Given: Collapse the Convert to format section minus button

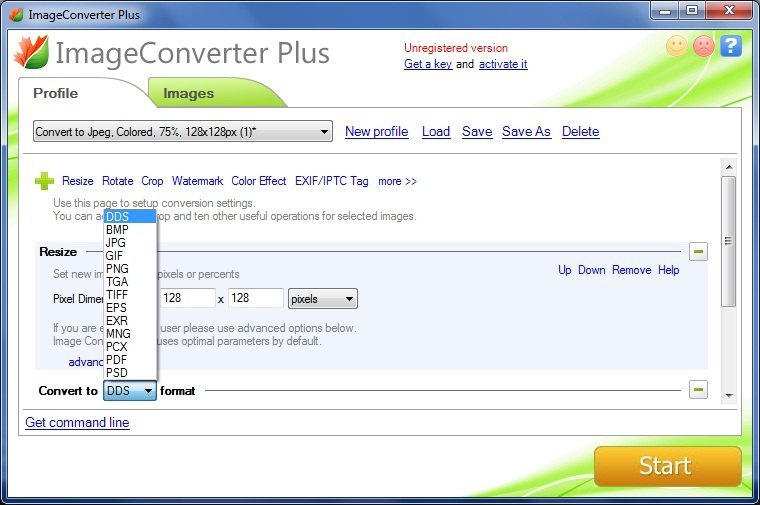Looking at the screenshot, I should pyautogui.click(x=698, y=390).
